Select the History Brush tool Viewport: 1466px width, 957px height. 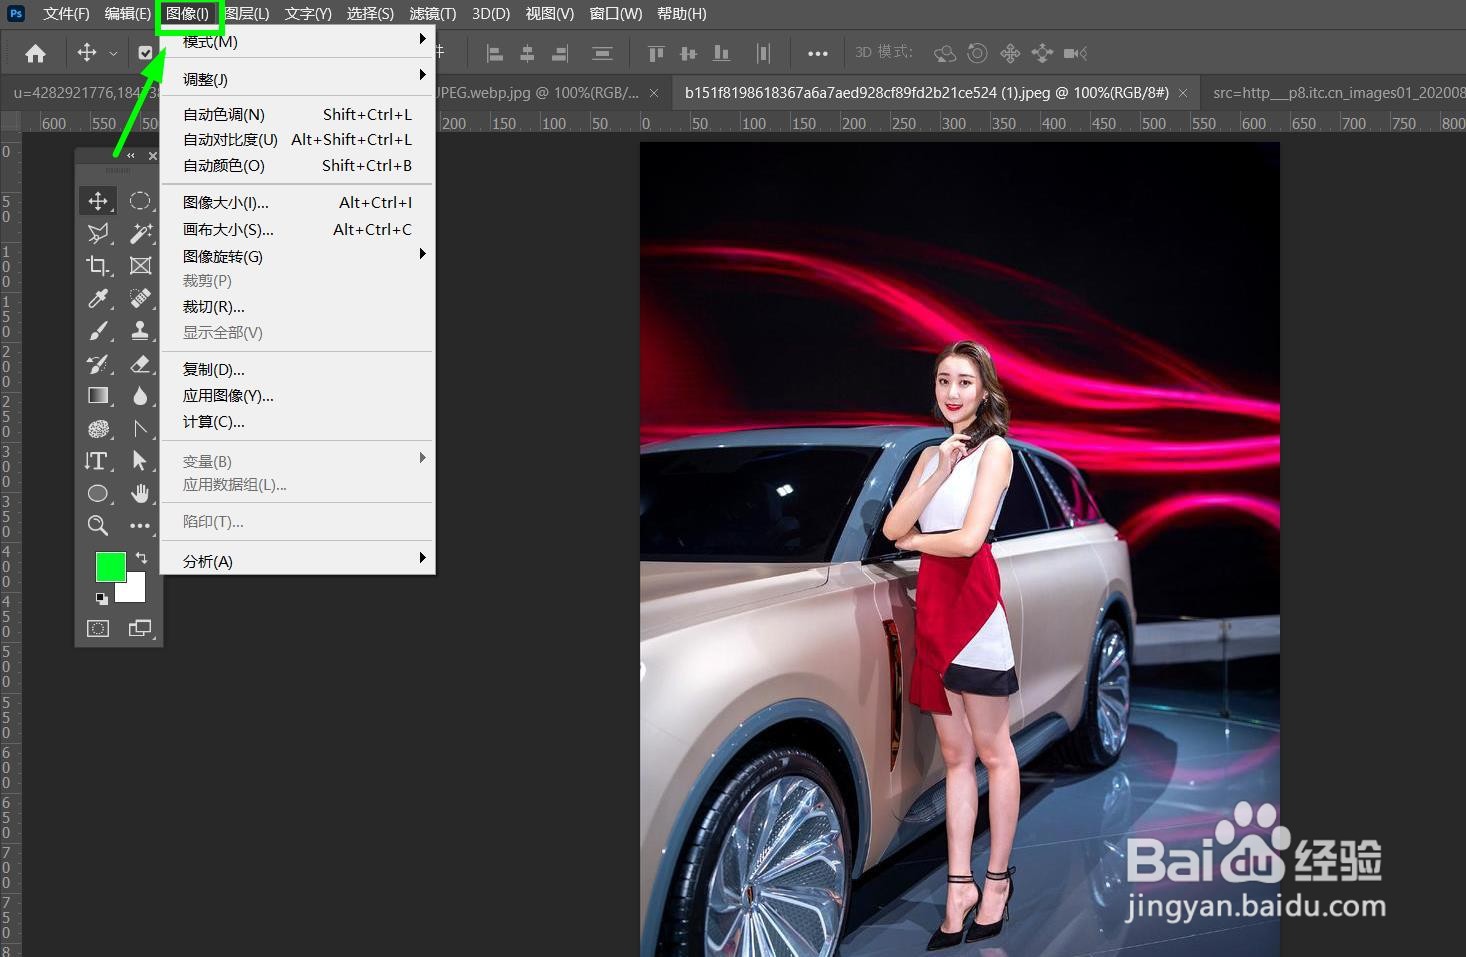pos(98,363)
